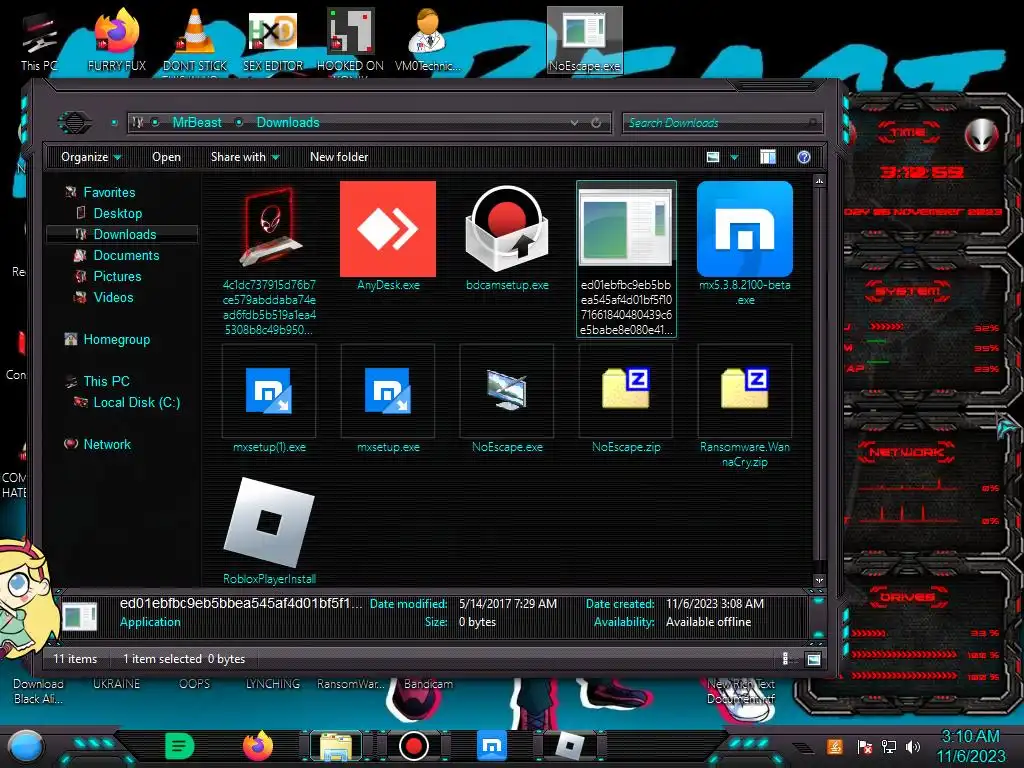Open the Help icon in the toolbar
Image resolution: width=1024 pixels, height=768 pixels.
pos(804,157)
